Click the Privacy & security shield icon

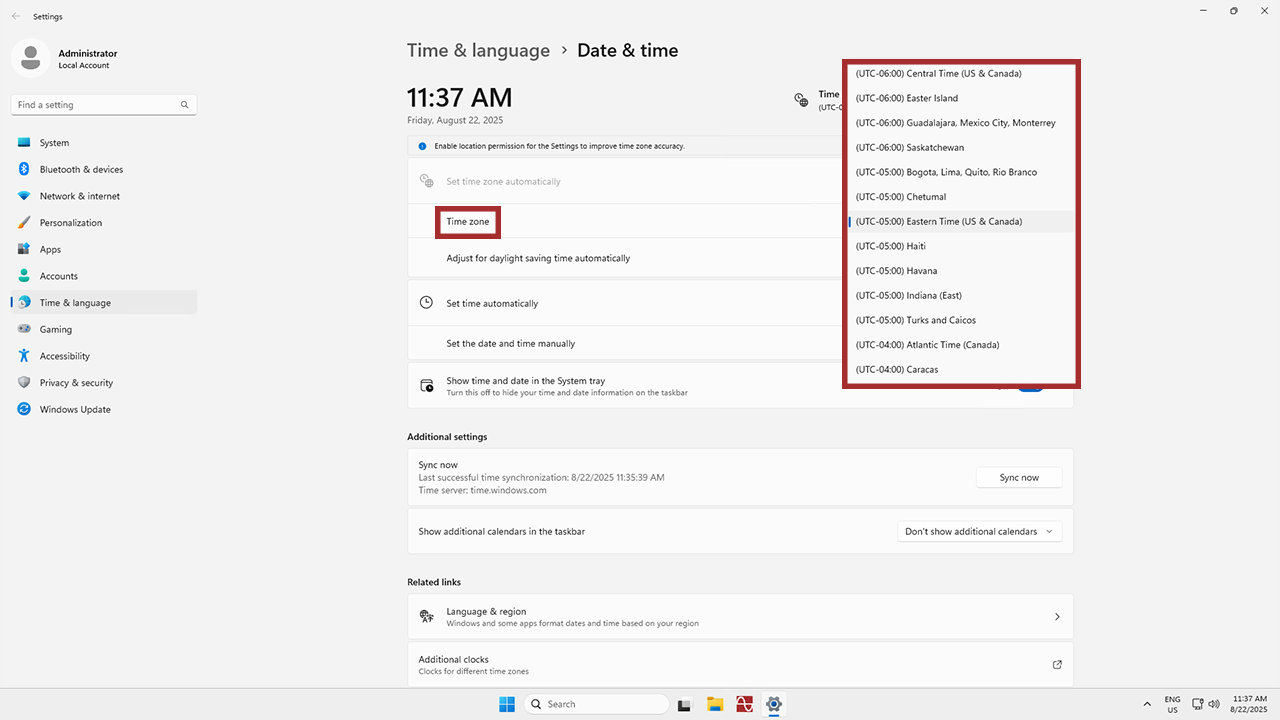point(24,383)
